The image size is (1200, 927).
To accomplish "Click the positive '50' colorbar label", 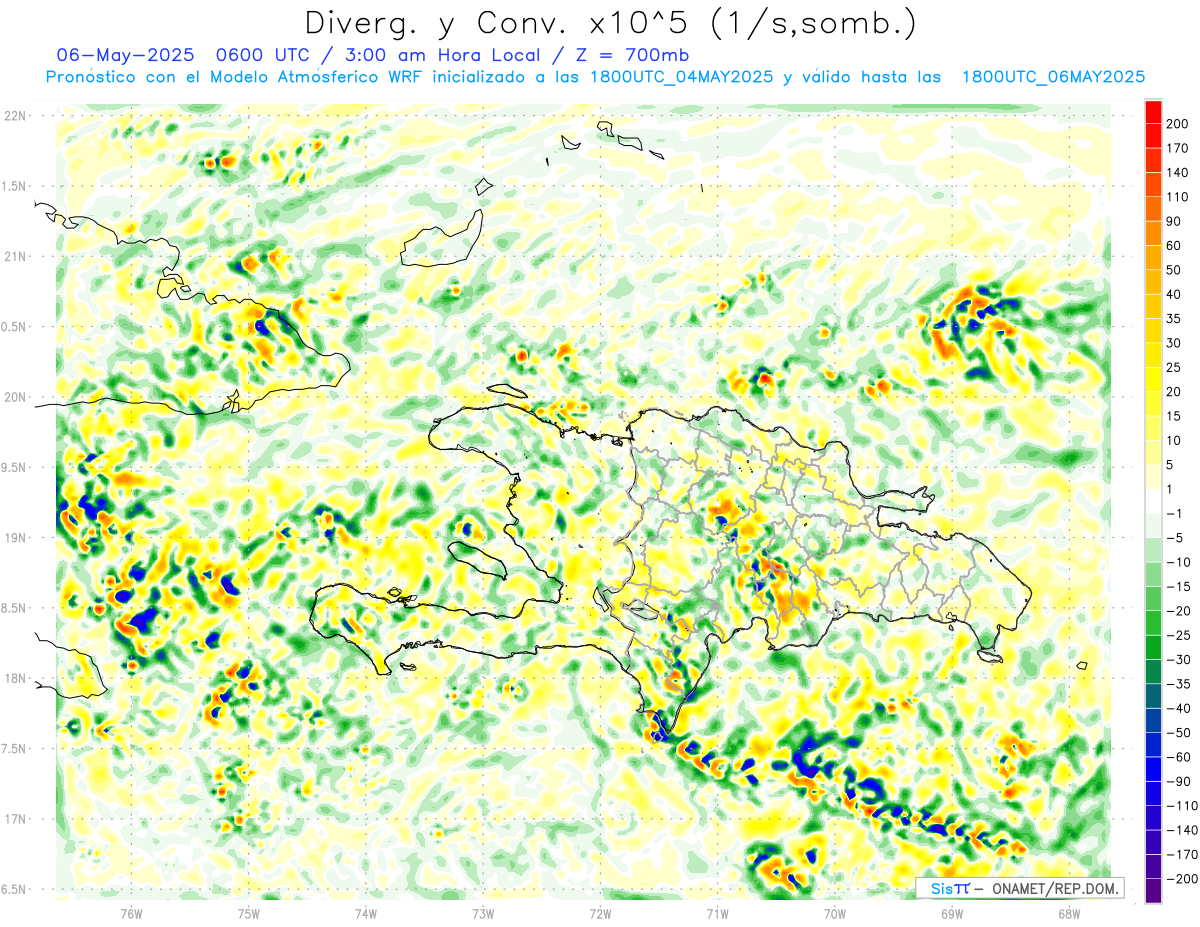I will point(1175,270).
